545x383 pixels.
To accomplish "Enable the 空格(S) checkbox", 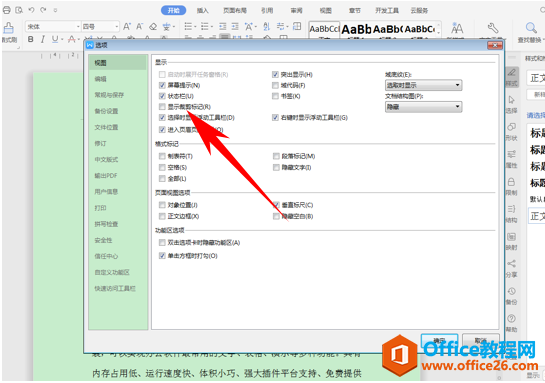I will [162, 168].
